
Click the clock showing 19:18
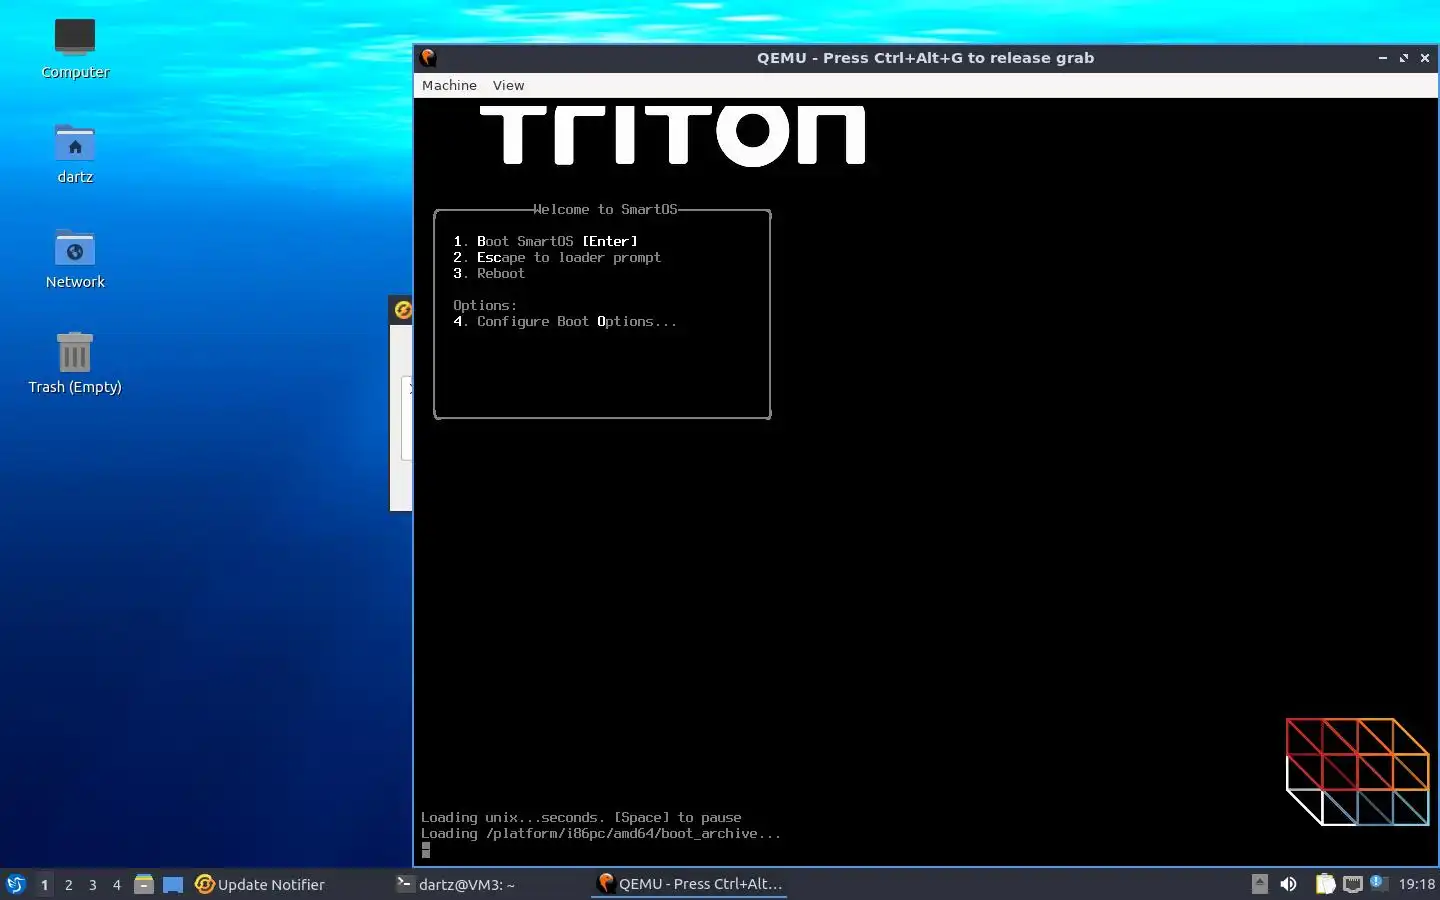click(x=1416, y=884)
